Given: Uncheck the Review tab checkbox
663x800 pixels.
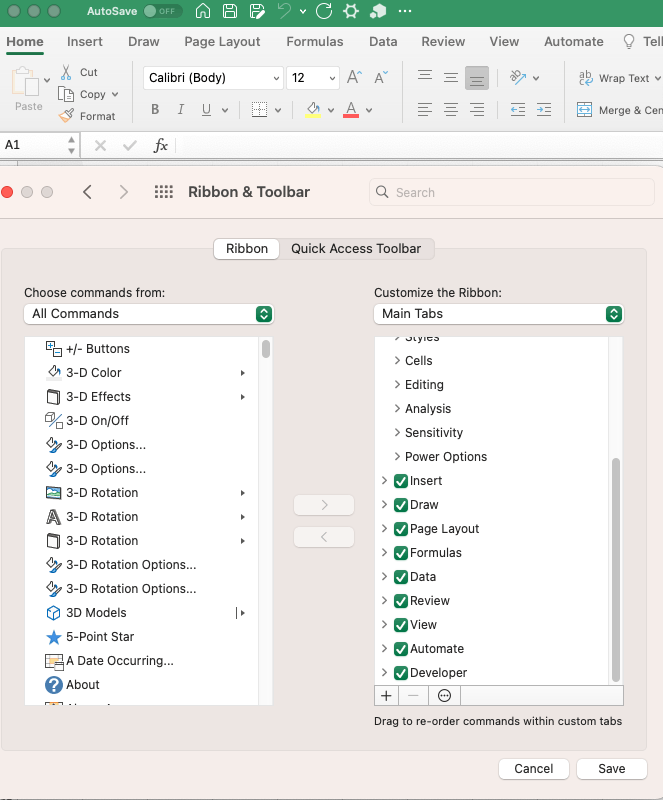Looking at the screenshot, I should tap(401, 601).
